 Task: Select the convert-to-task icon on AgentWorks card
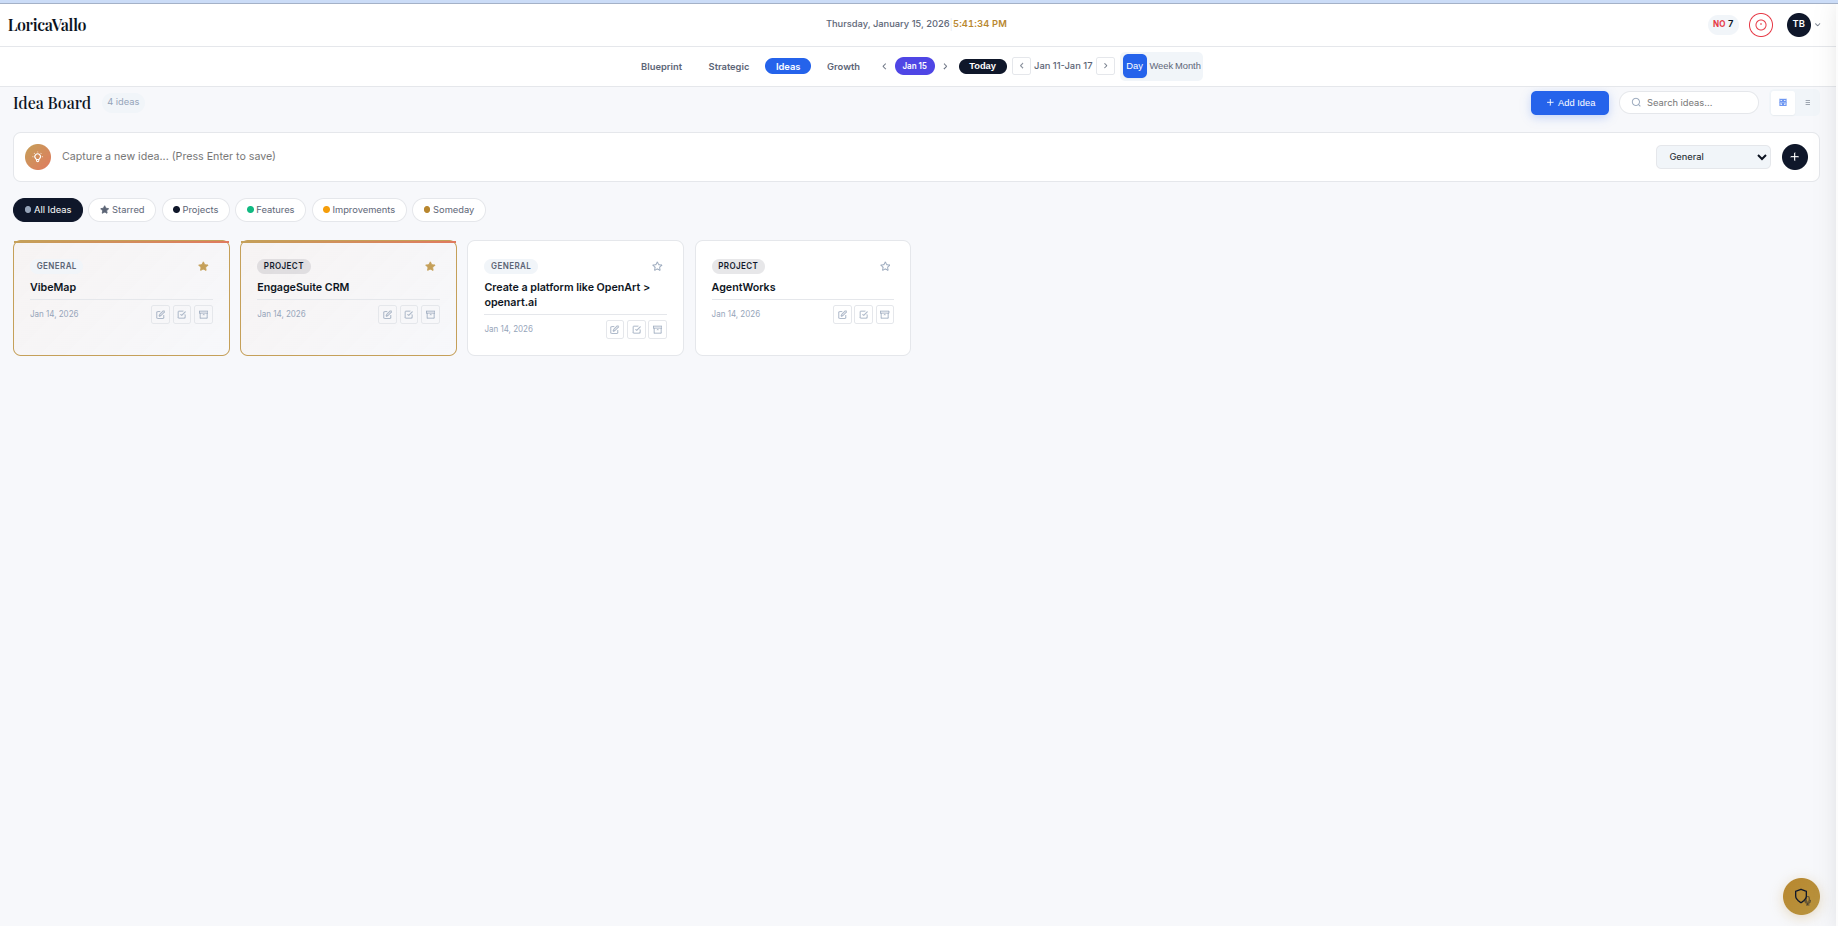click(863, 314)
